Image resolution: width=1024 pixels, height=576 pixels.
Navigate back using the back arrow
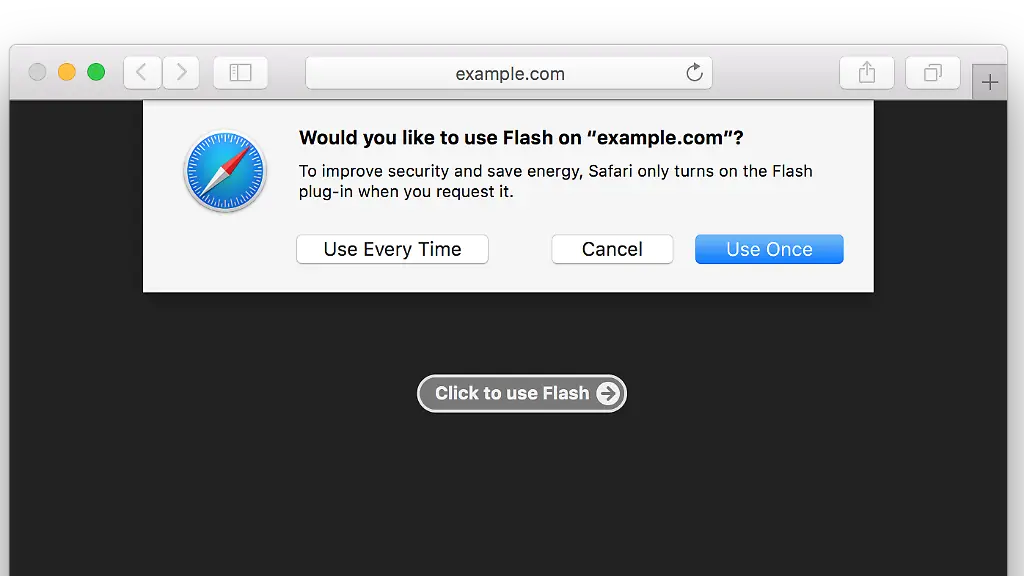tap(142, 72)
